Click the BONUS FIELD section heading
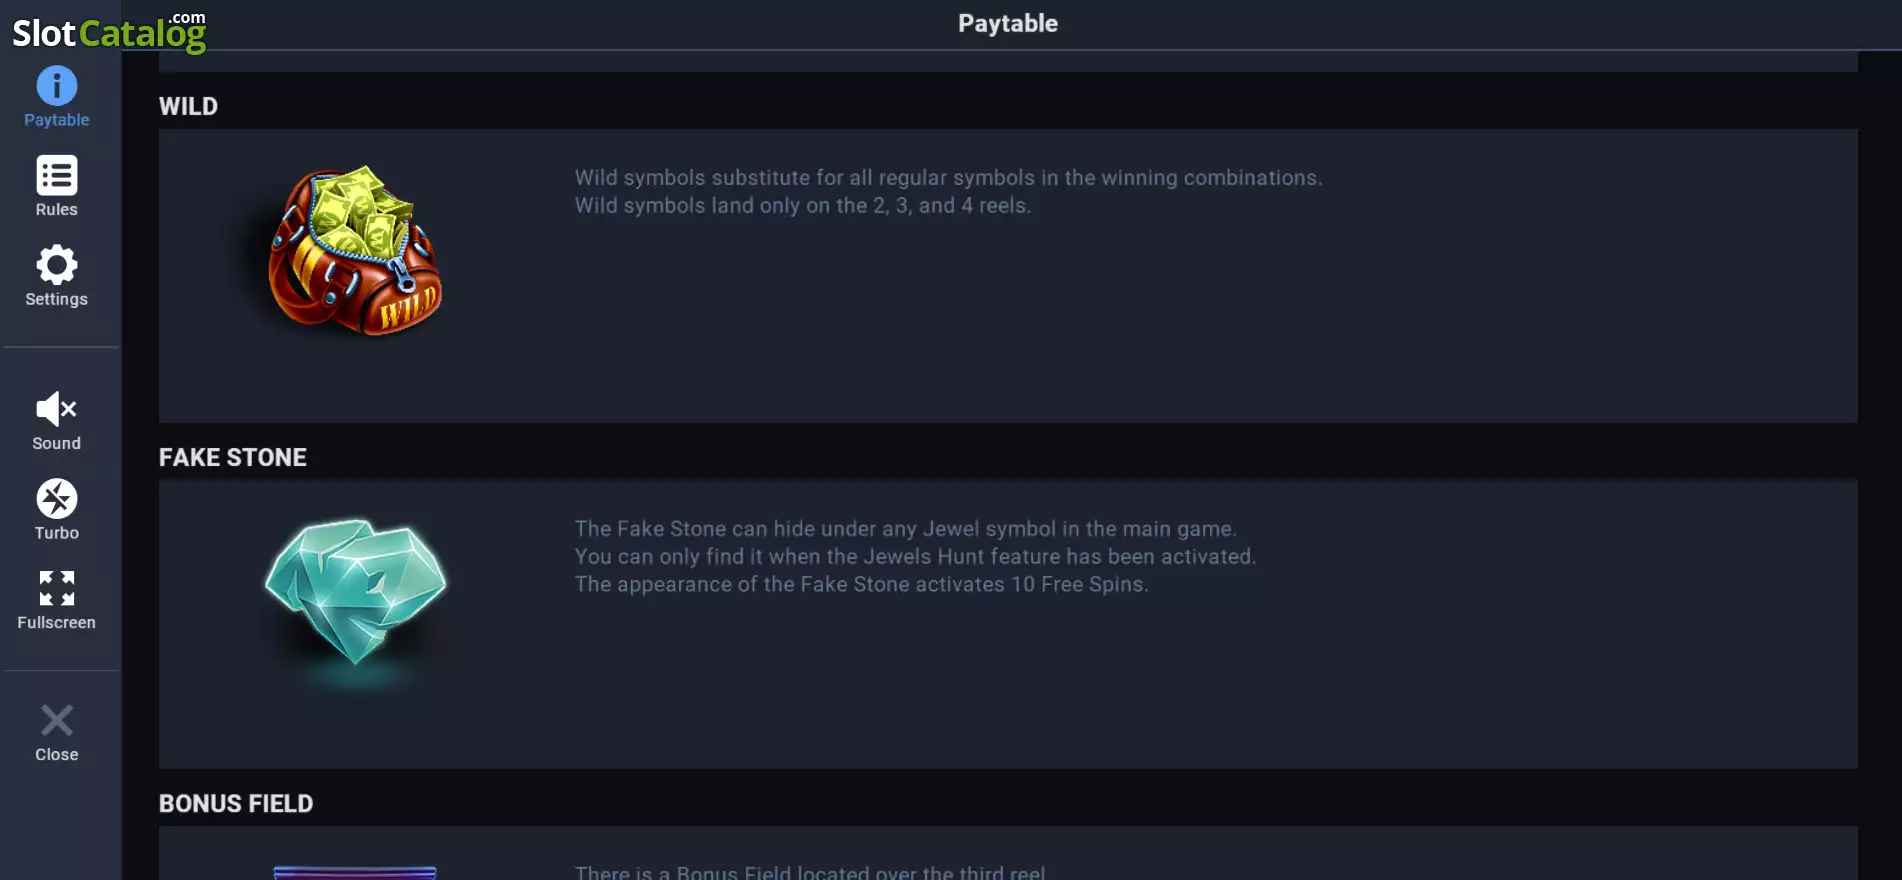 click(236, 803)
